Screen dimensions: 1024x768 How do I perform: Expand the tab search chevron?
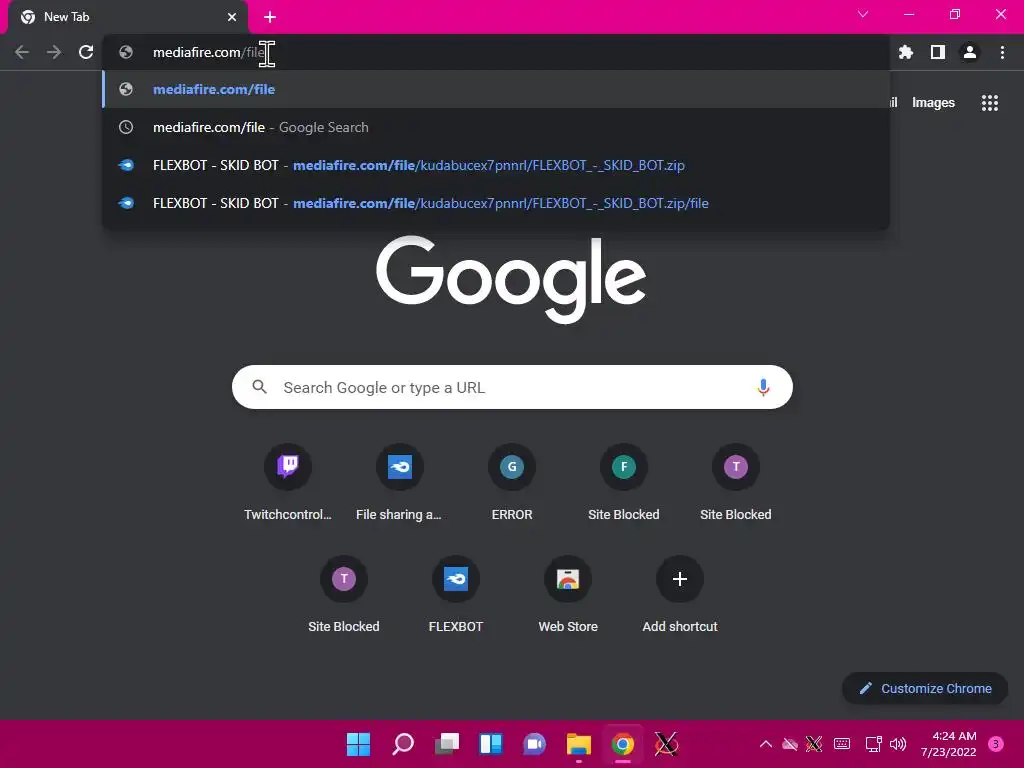[863, 14]
